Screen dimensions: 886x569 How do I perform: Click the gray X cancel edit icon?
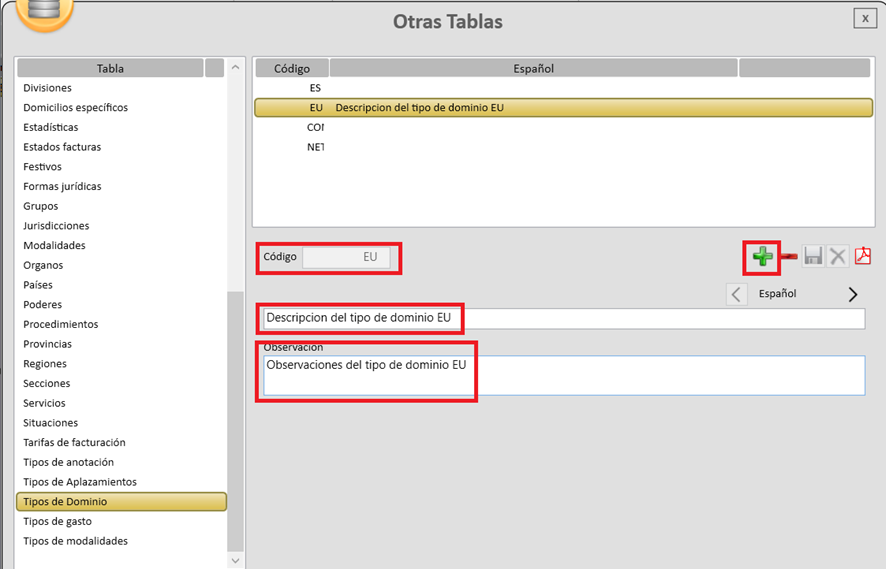[838, 258]
